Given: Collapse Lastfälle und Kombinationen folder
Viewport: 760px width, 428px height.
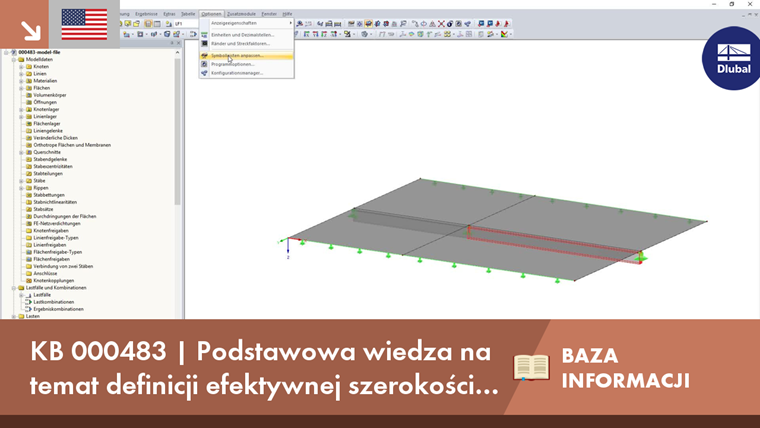Looking at the screenshot, I should pyautogui.click(x=14, y=288).
